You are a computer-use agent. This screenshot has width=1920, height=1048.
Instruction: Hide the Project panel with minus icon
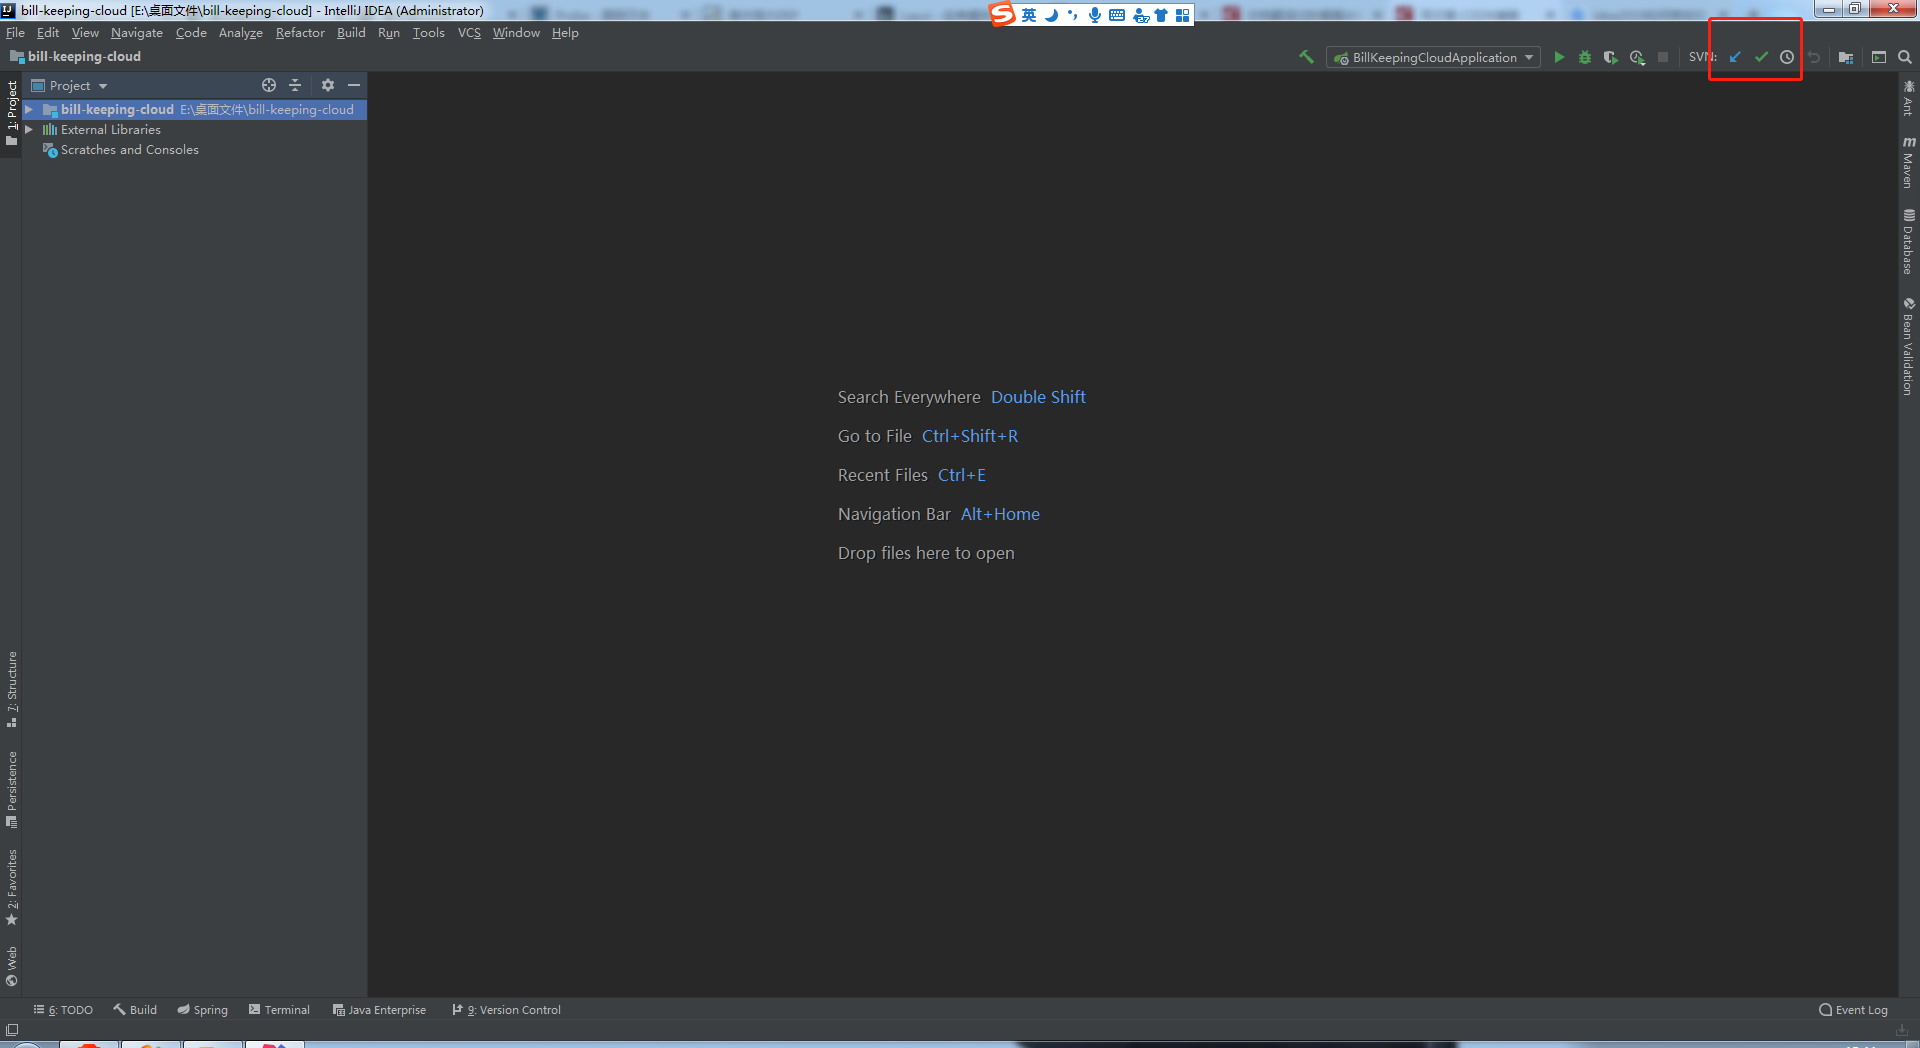354,85
